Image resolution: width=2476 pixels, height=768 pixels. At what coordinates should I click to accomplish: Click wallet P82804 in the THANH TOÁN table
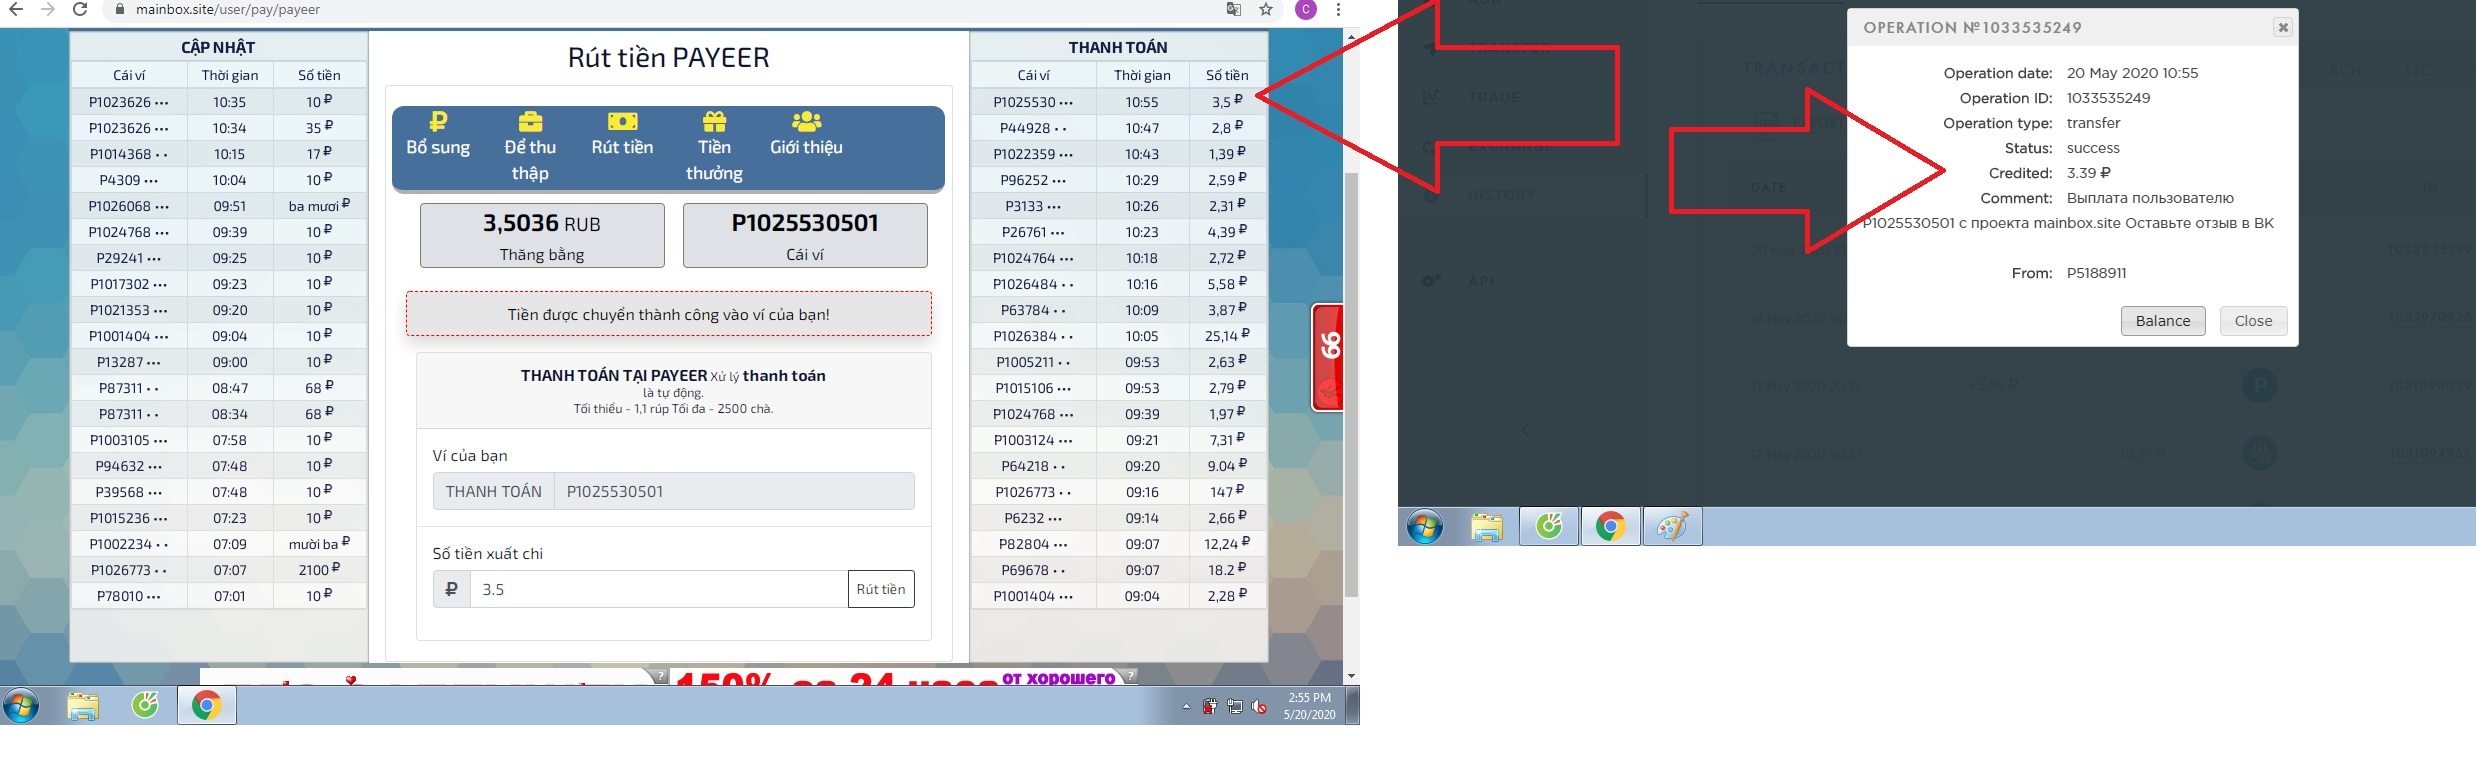[1033, 544]
